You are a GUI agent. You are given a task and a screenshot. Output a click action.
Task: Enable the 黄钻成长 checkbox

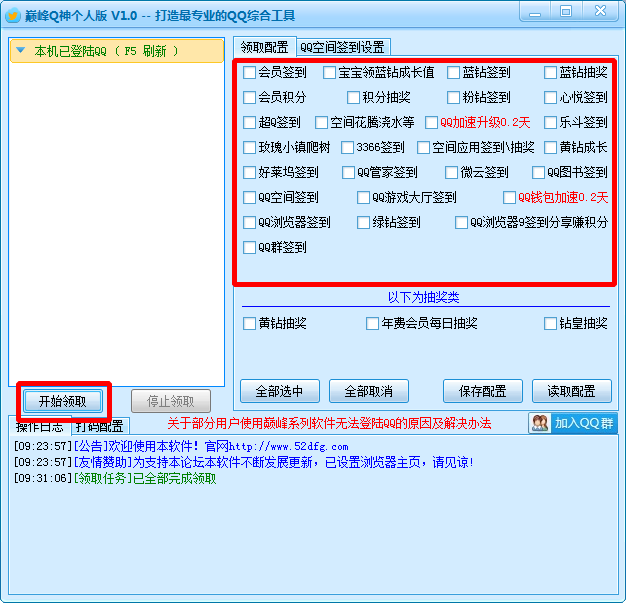(x=550, y=147)
